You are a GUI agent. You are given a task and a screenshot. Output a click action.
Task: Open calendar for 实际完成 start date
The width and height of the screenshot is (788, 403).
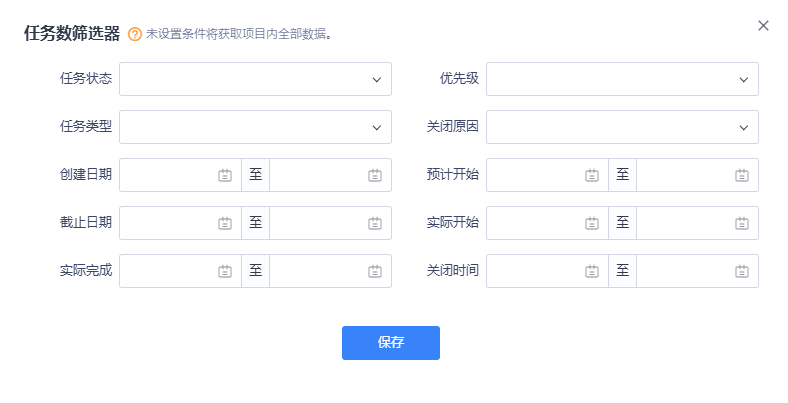(225, 271)
